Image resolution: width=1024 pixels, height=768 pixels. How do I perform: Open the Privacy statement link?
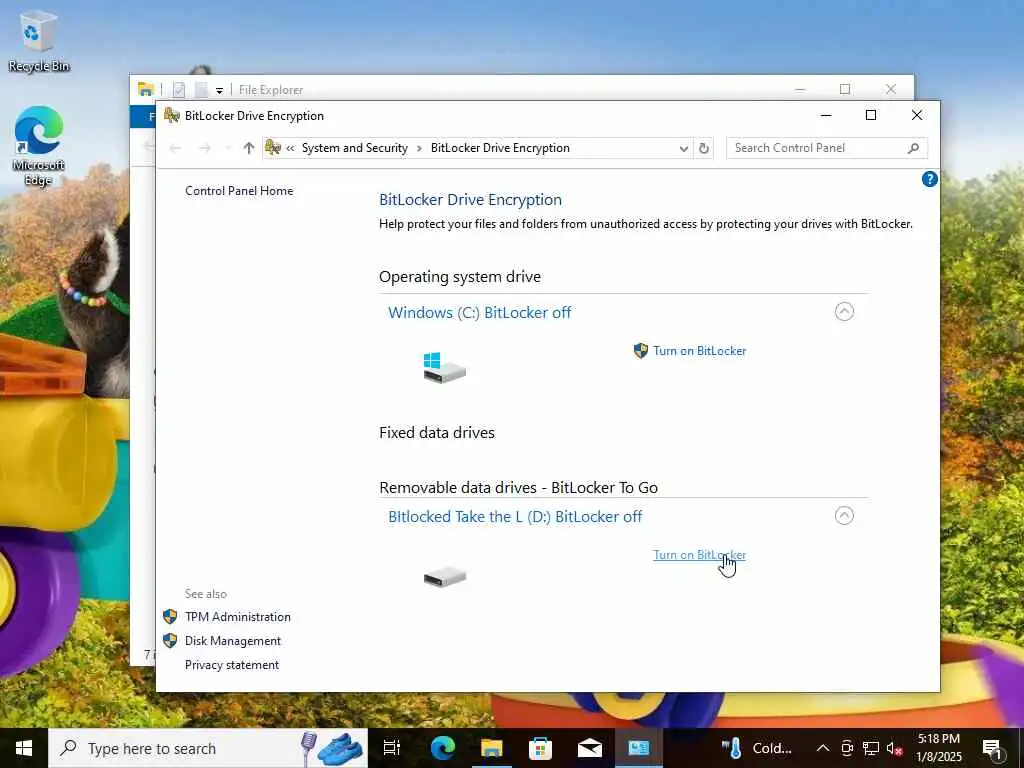232,665
